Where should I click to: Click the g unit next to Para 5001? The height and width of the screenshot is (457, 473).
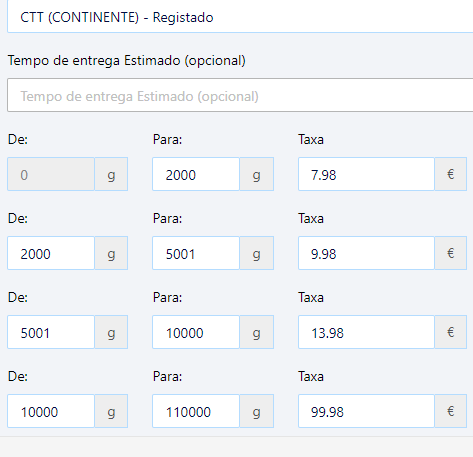pyautogui.click(x=257, y=253)
